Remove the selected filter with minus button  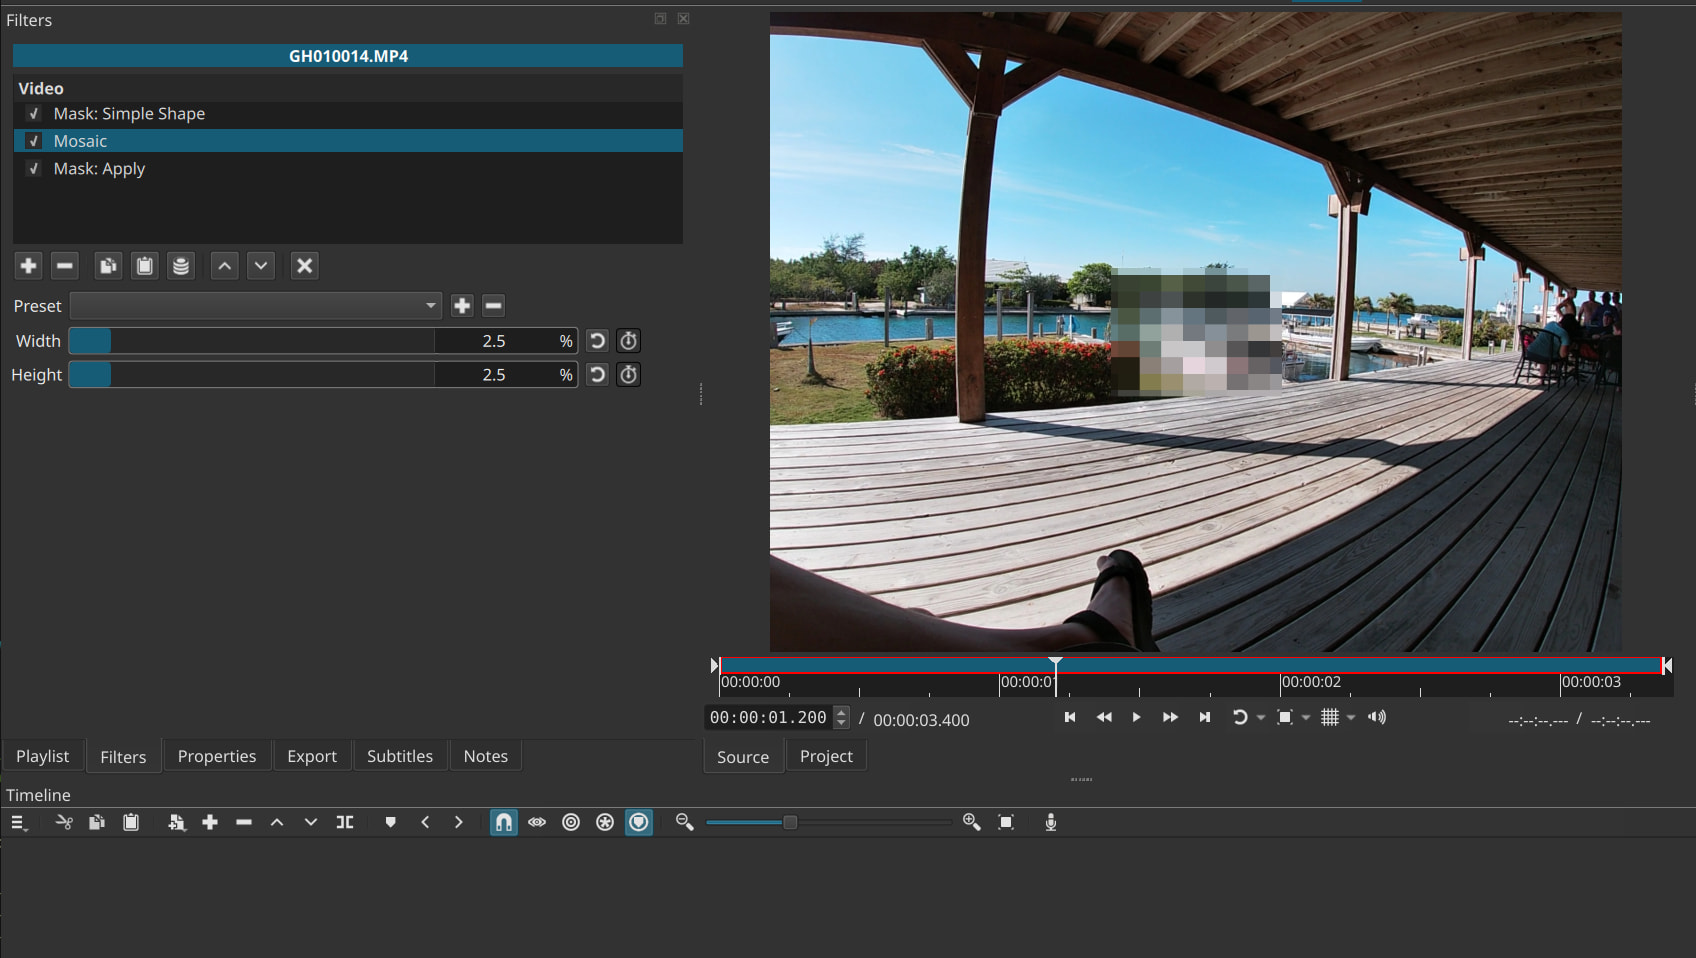pyautogui.click(x=65, y=266)
